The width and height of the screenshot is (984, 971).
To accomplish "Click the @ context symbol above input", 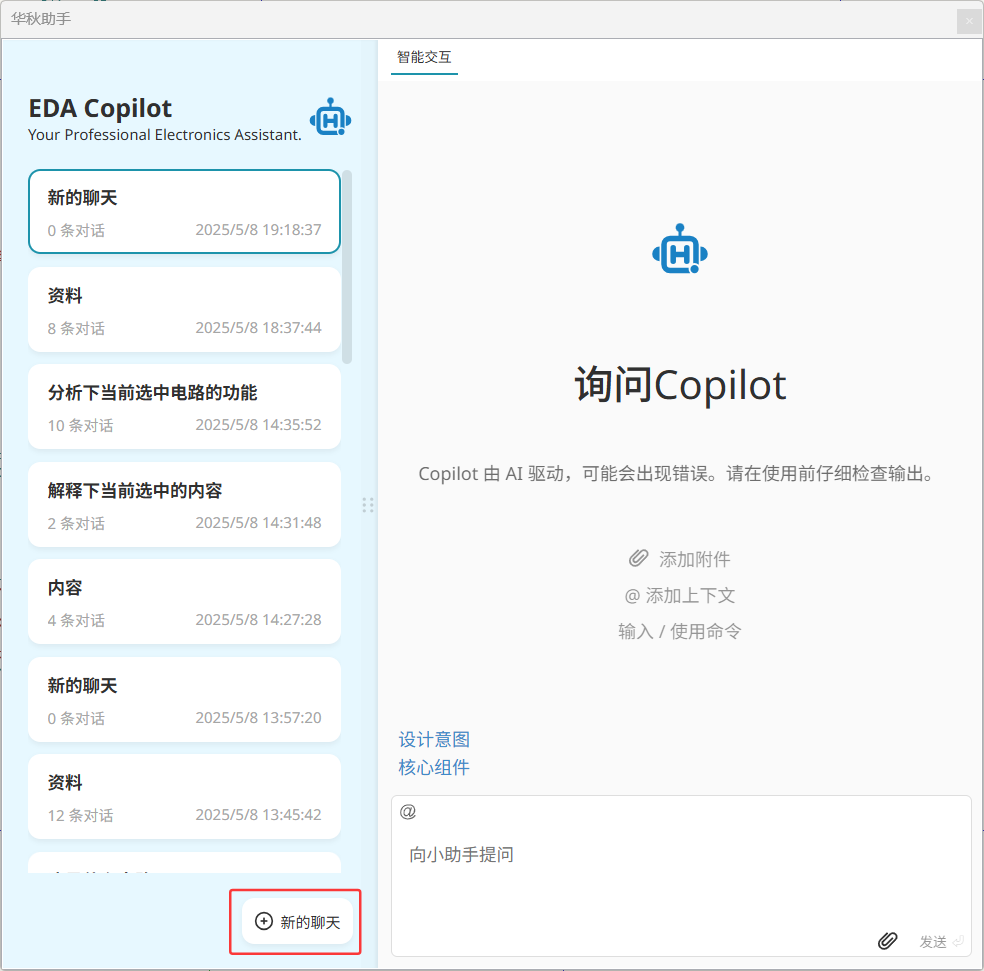I will coord(407,812).
